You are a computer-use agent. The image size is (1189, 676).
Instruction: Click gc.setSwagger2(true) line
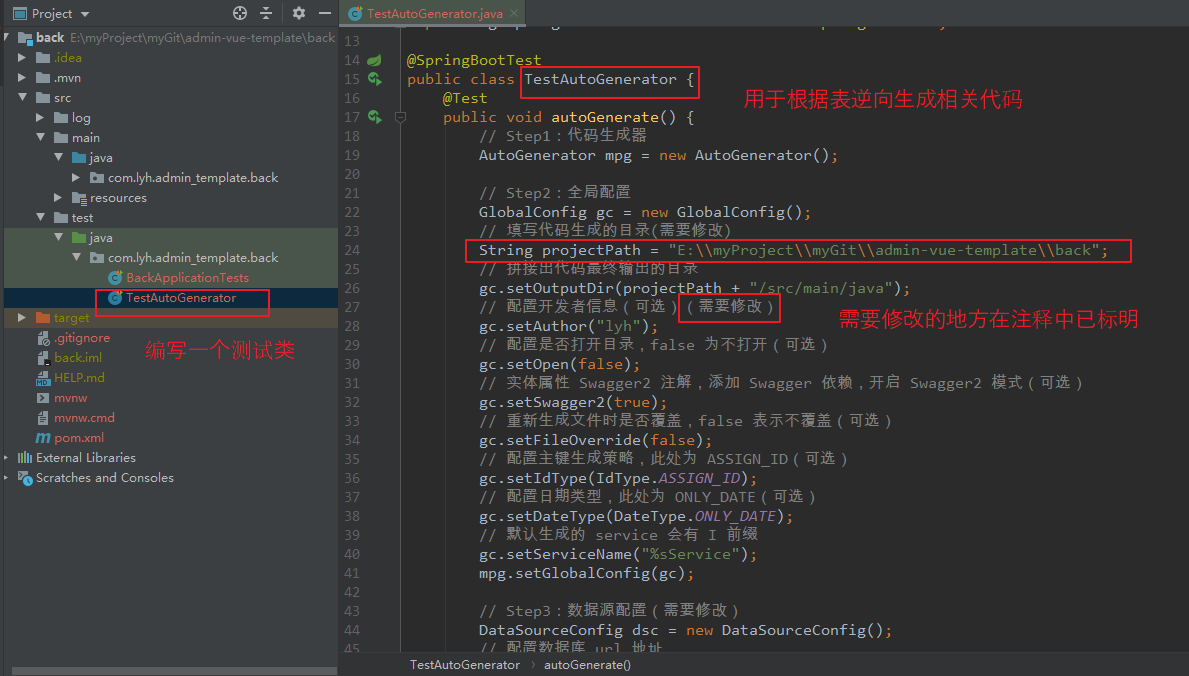pos(573,402)
